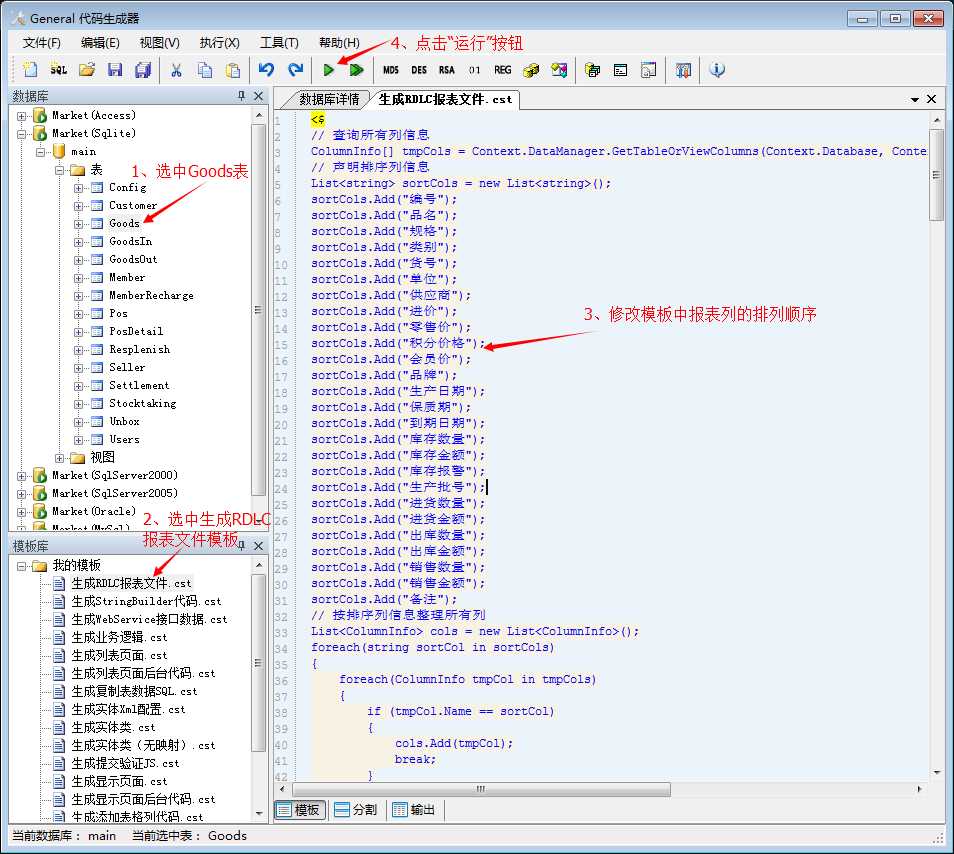This screenshot has height=854, width=954.
Task: Open the 文件(F) menu
Action: (41, 43)
